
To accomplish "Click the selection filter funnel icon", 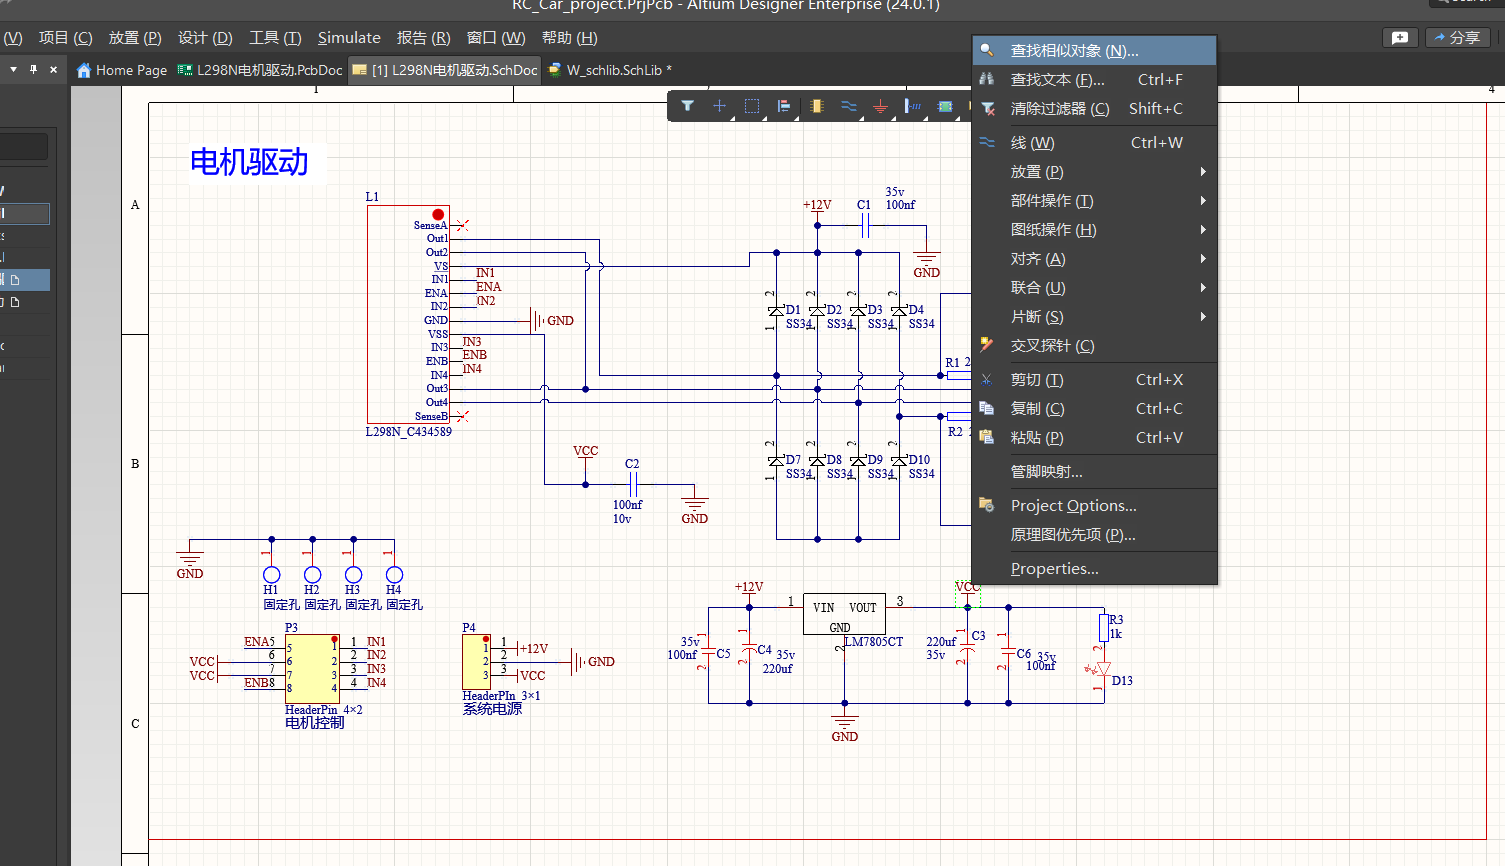I will pos(687,106).
